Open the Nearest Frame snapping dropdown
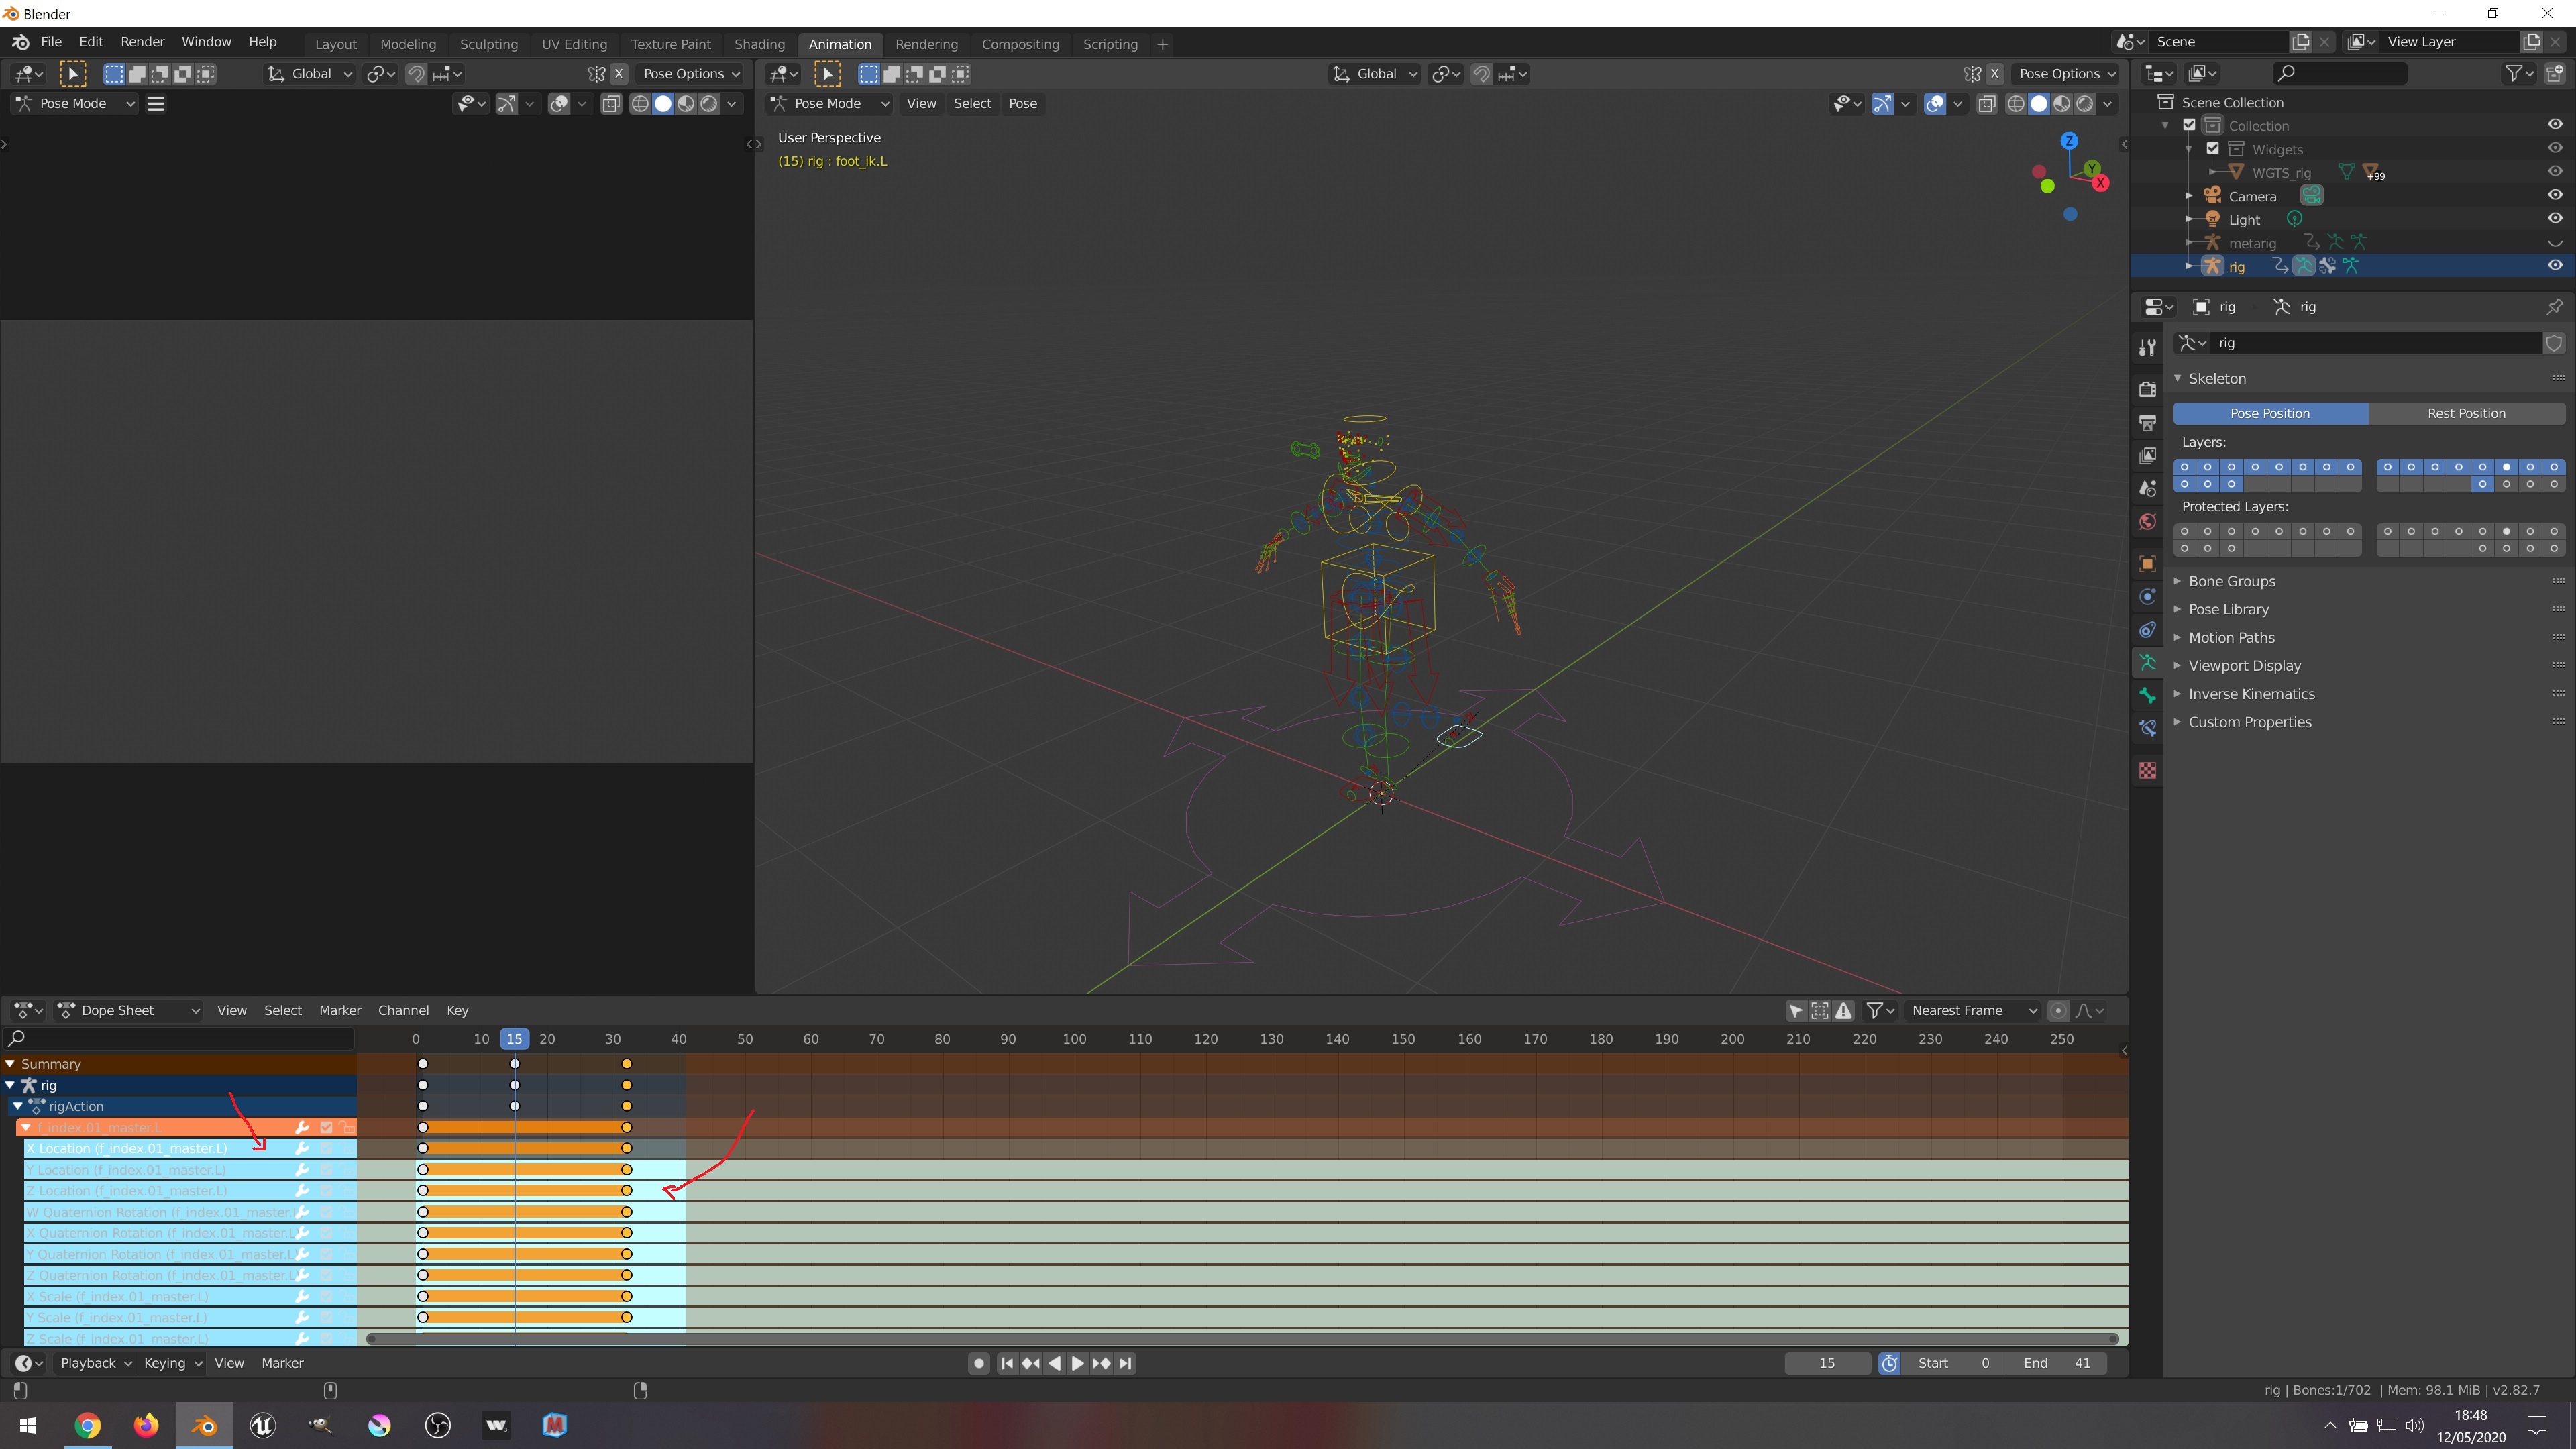This screenshot has height=1449, width=2576. (1974, 1011)
